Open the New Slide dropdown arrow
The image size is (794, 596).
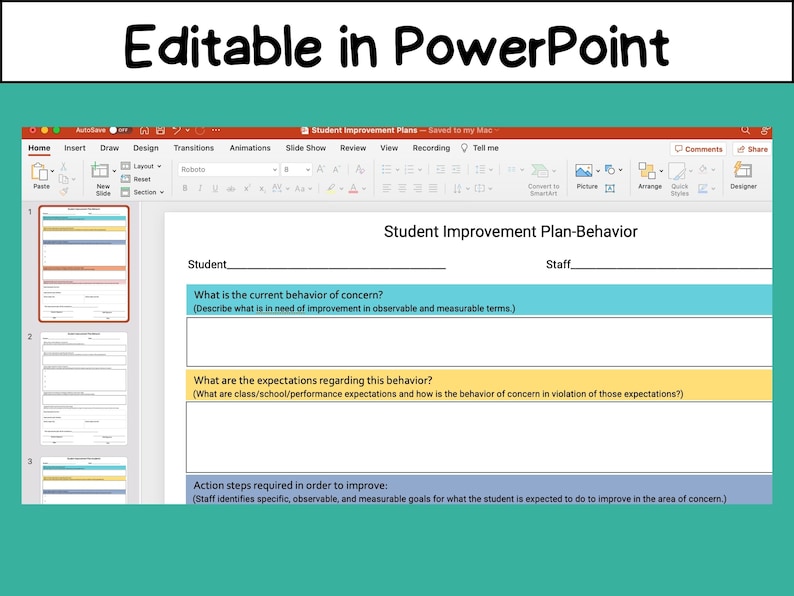coord(114,171)
